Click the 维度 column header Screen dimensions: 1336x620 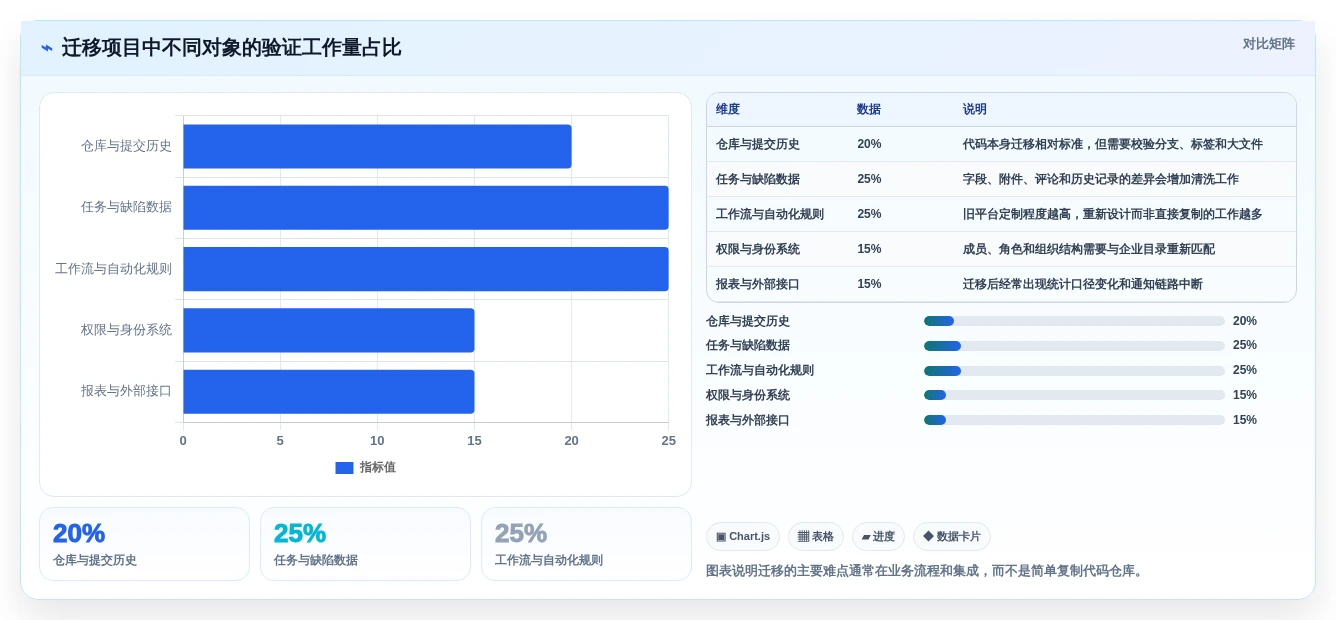(x=728, y=110)
